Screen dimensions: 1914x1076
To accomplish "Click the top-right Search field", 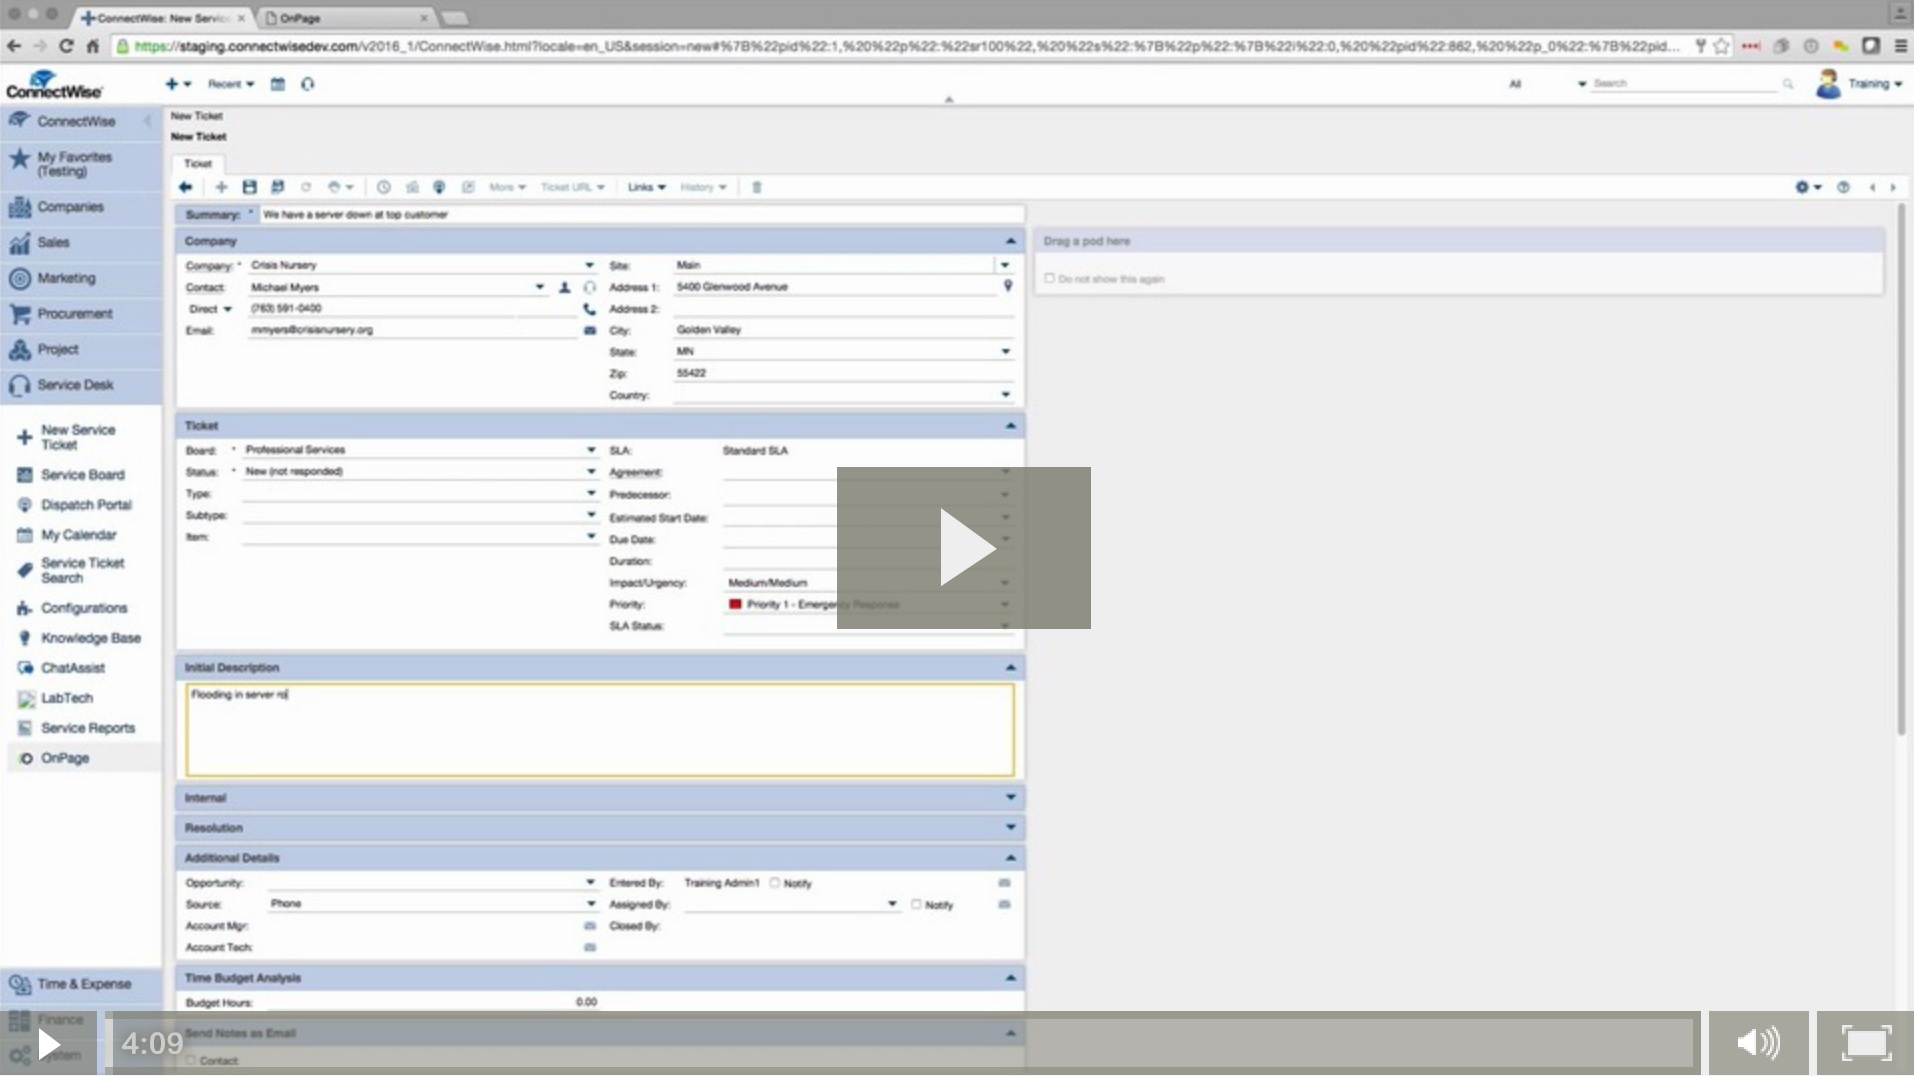I will pos(1684,84).
